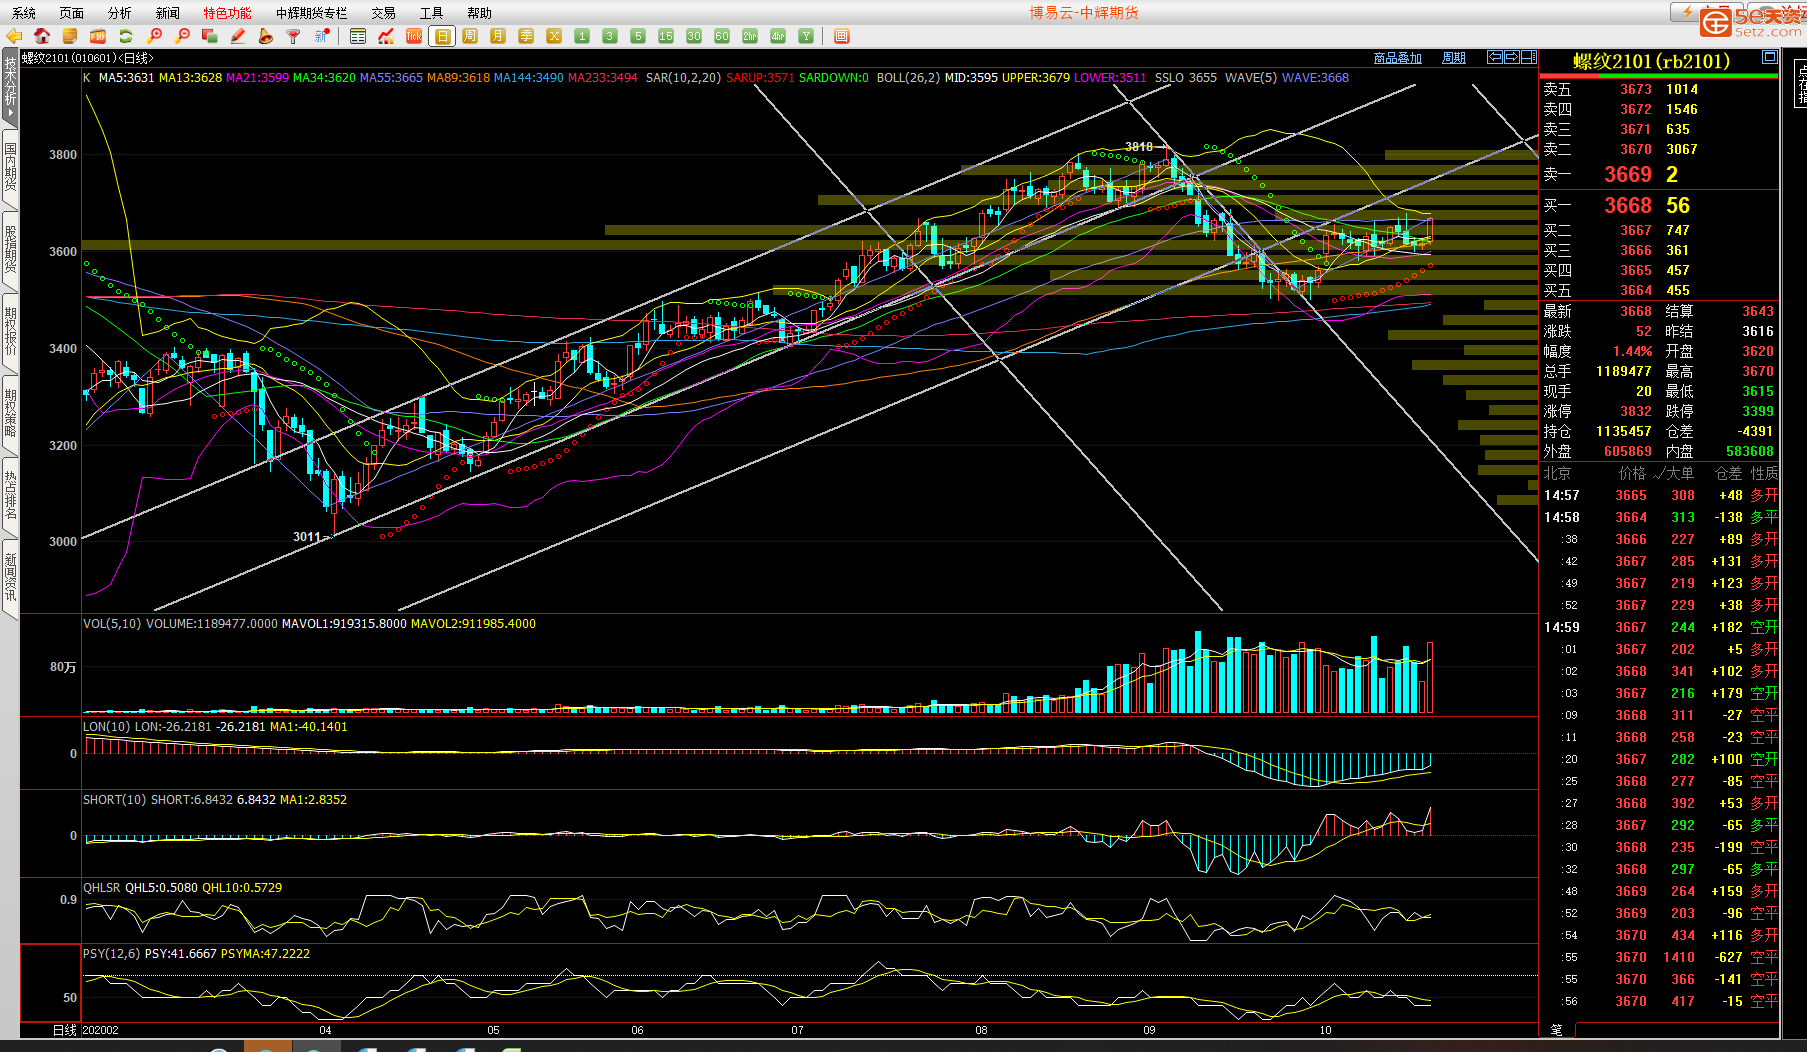The width and height of the screenshot is (1807, 1052).
Task: Open the 工具 menu
Action: tap(432, 13)
